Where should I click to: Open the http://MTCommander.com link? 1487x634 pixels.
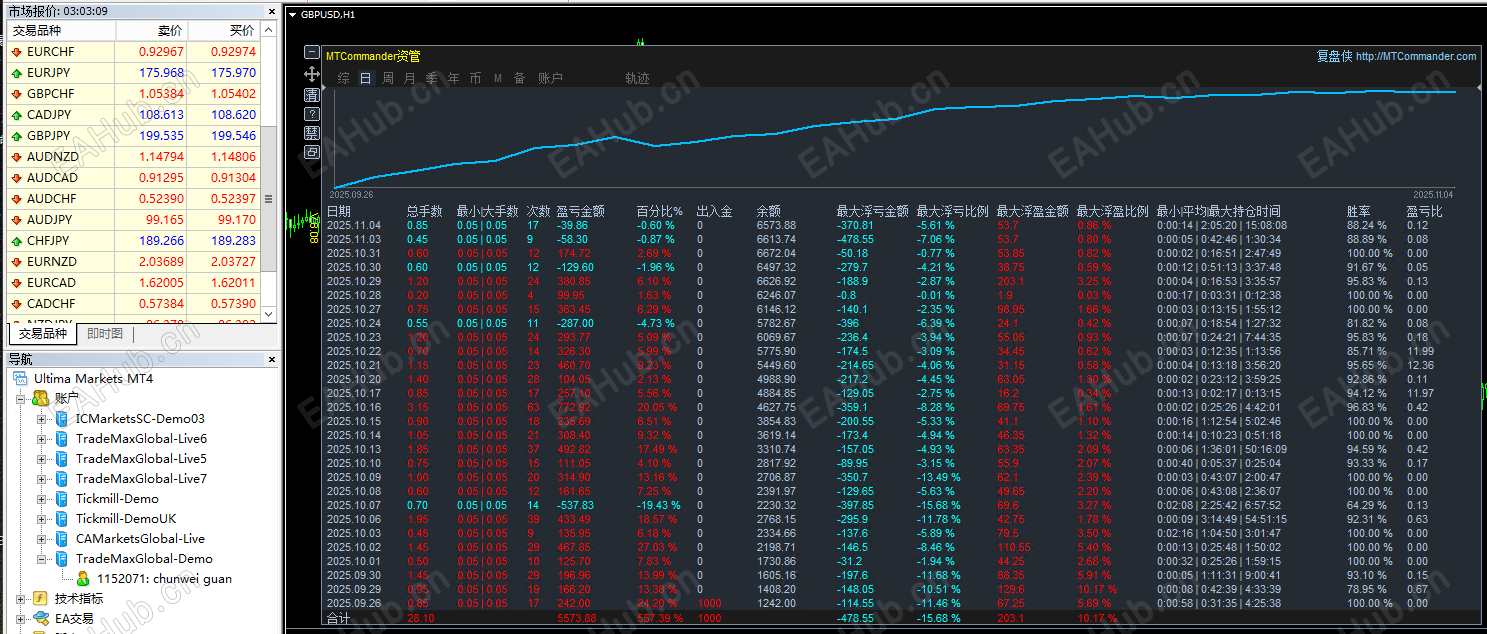(1416, 57)
